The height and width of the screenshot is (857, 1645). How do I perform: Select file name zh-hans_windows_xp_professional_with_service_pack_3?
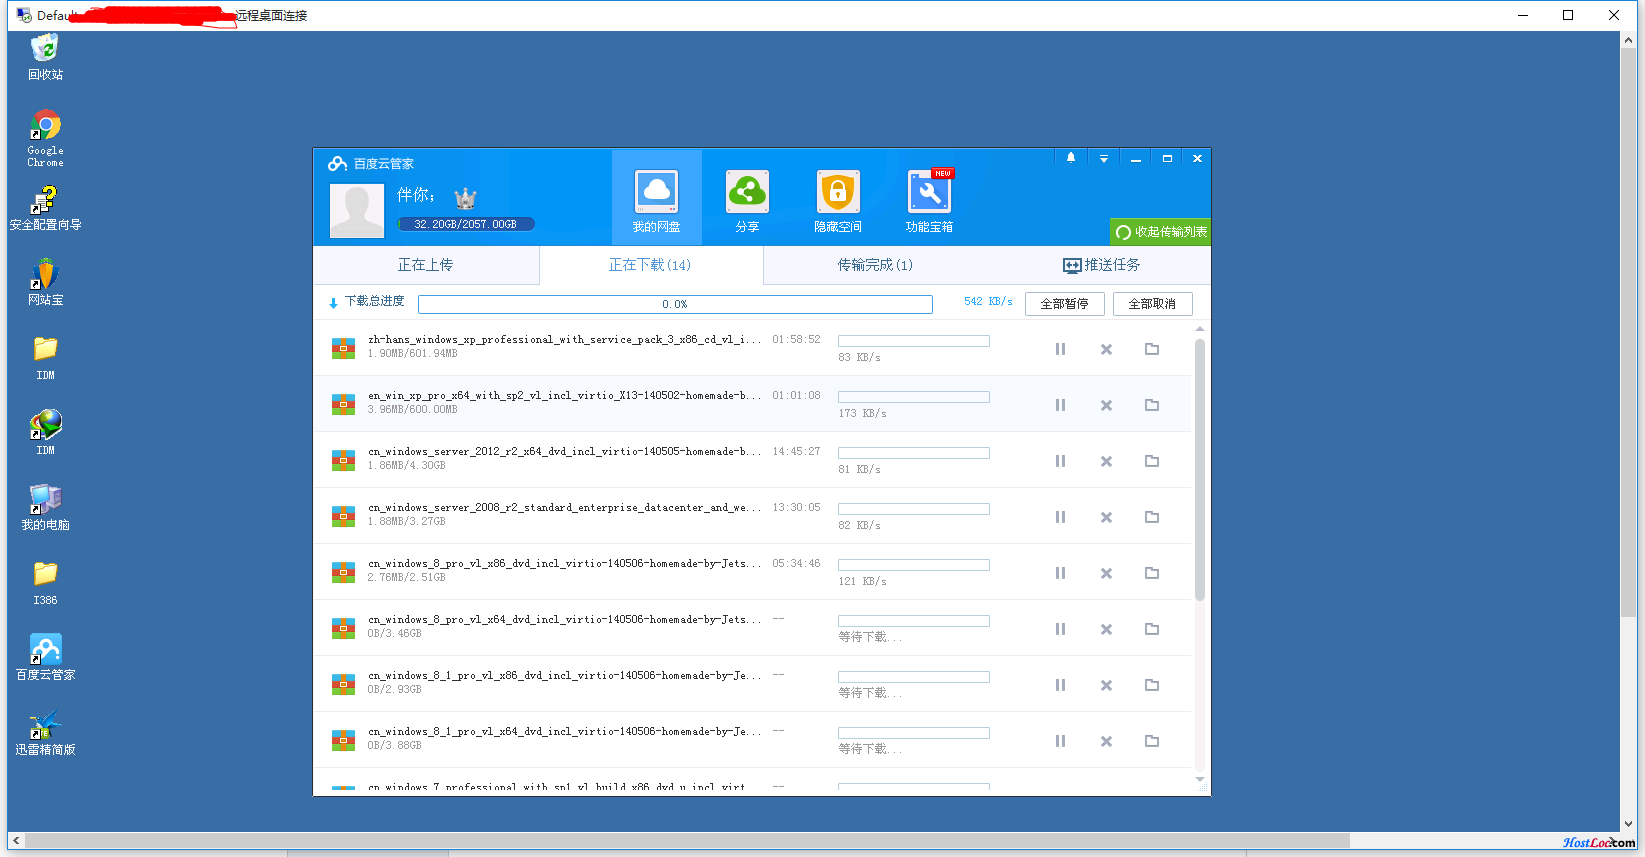click(x=564, y=340)
